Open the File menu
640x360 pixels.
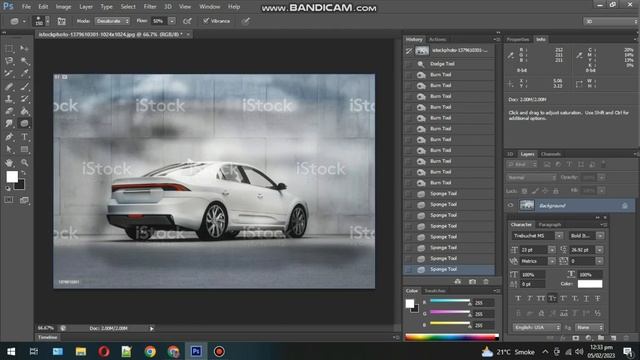click(x=26, y=7)
